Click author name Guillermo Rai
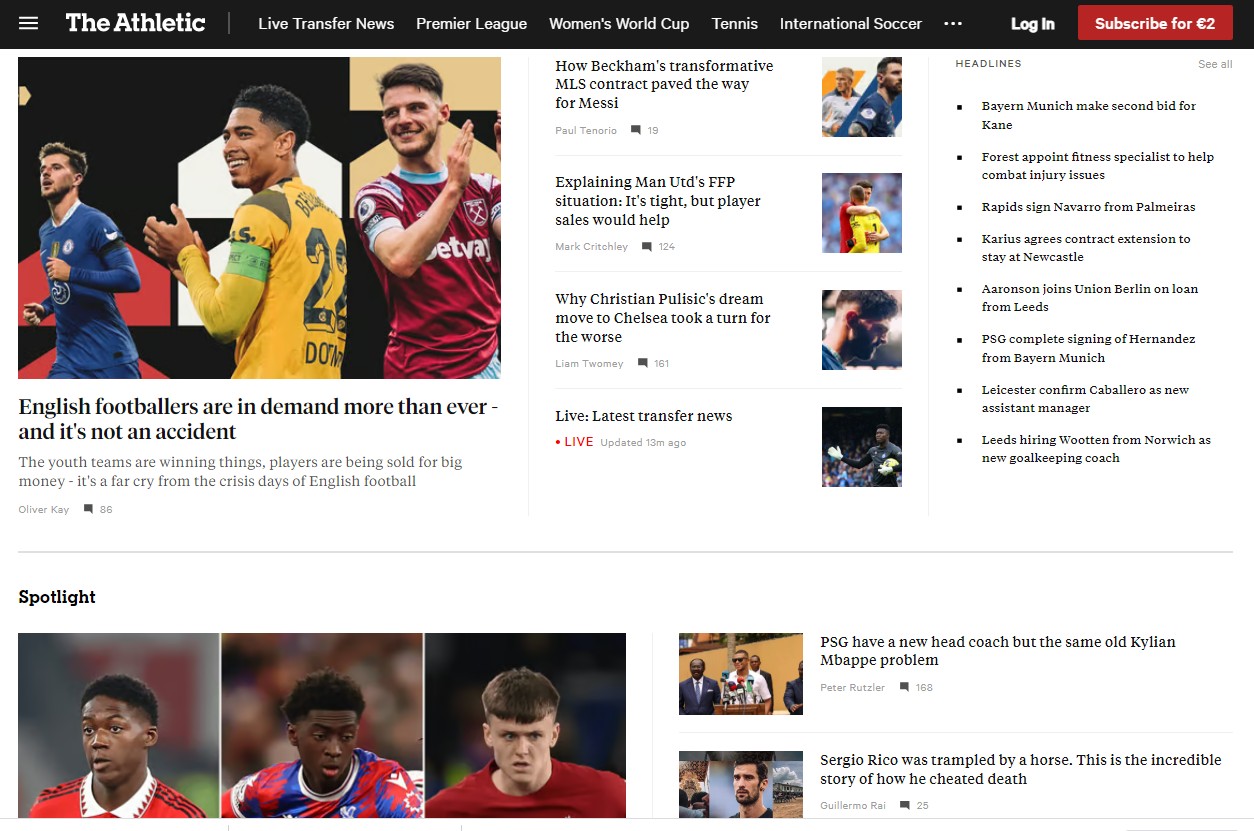The width and height of the screenshot is (1254, 831). tap(853, 806)
